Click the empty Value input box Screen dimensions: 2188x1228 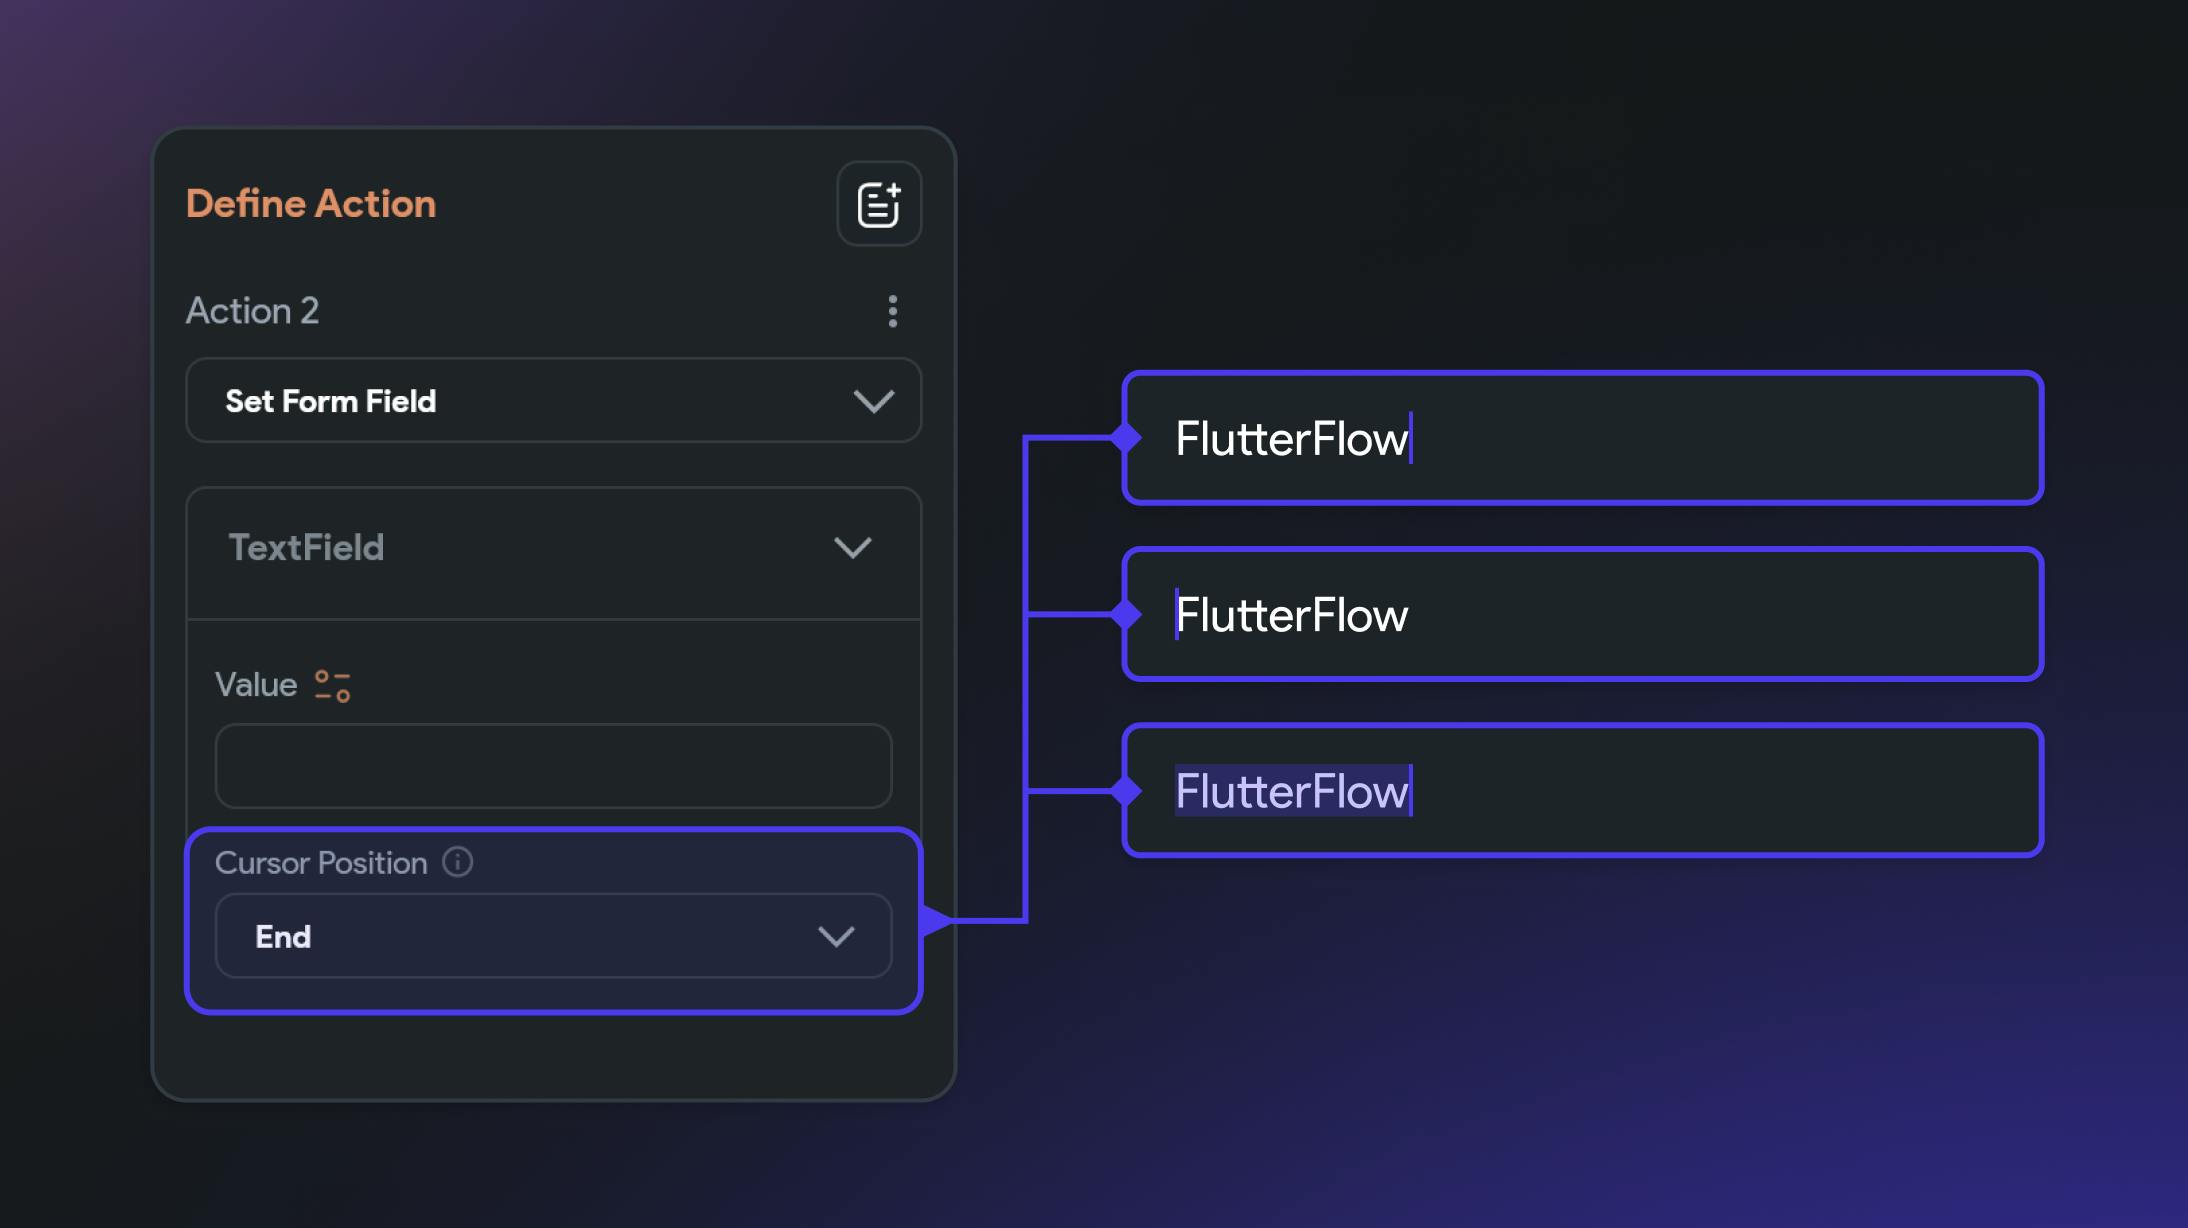(553, 766)
